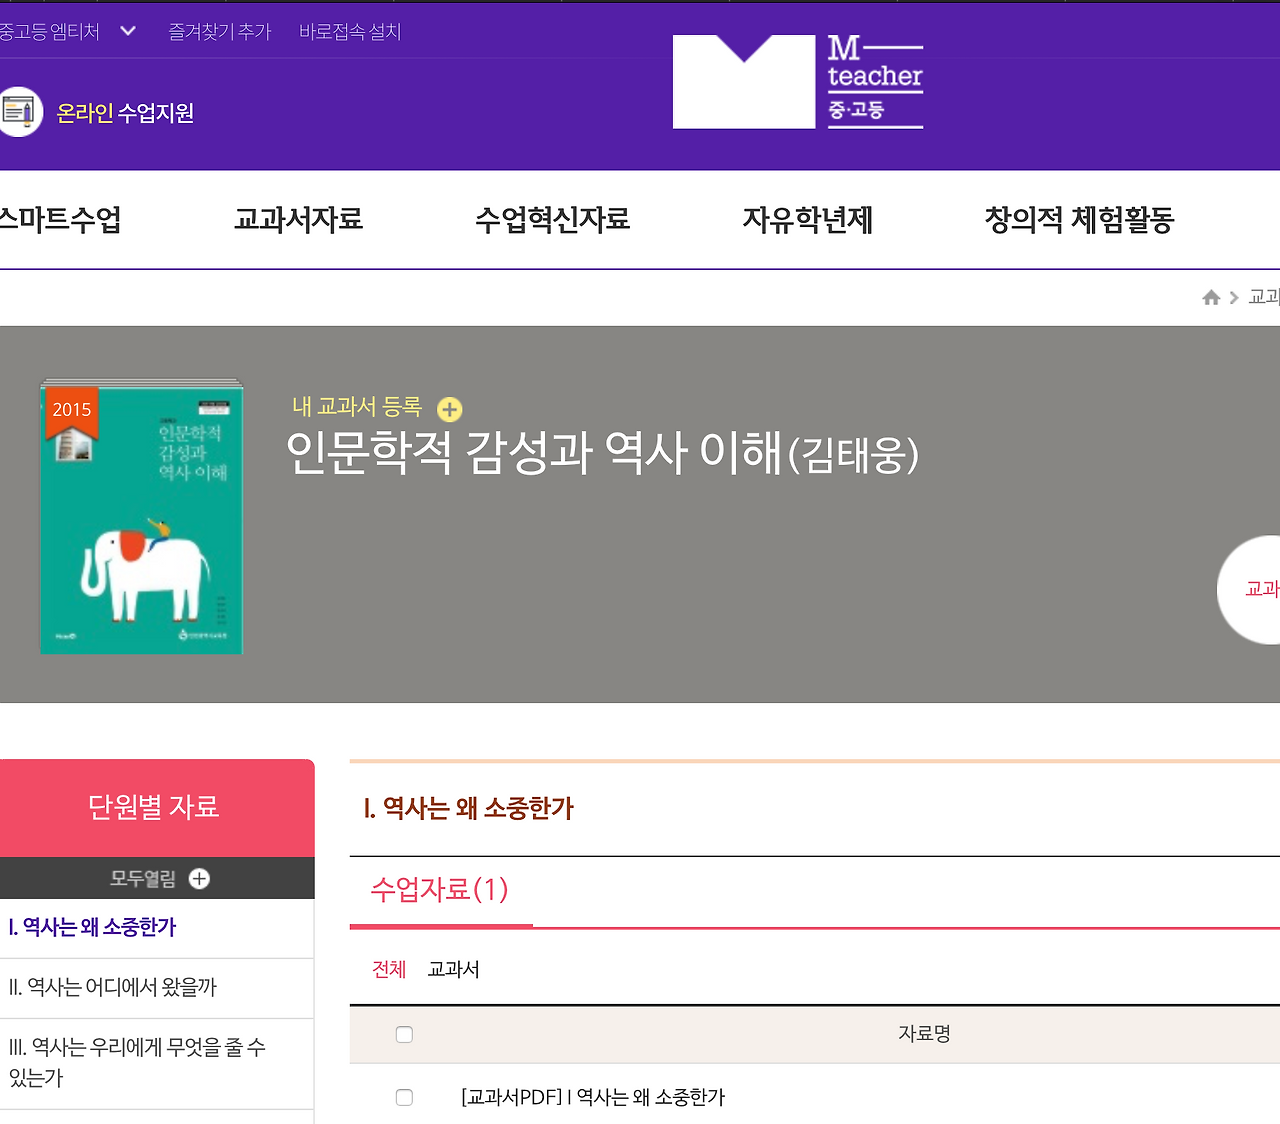Click the 바로접속 설치 link
This screenshot has height=1124, width=1280.
coord(349,31)
